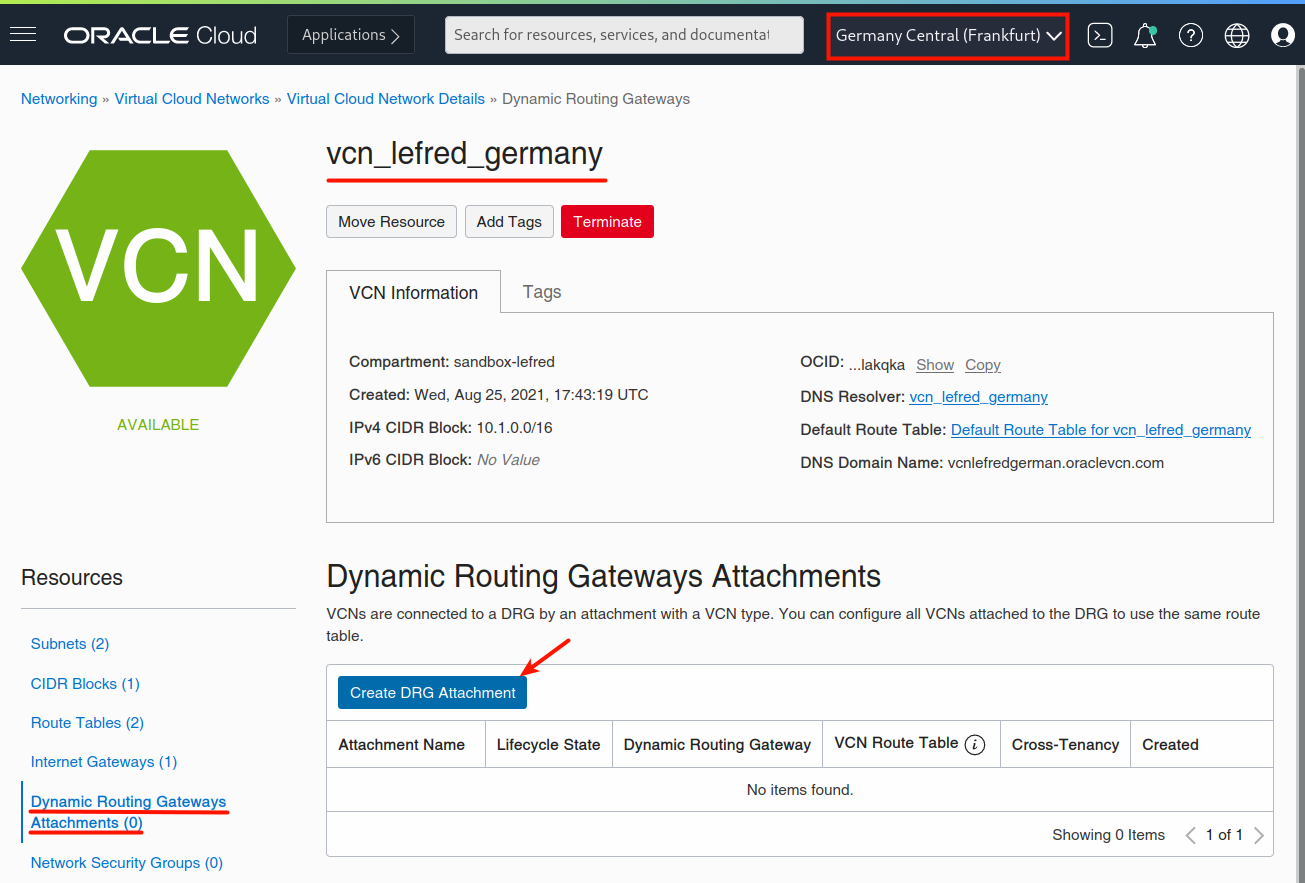Open CIDR Blocks (1) resource list
Image resolution: width=1305 pixels, height=883 pixels.
[85, 684]
